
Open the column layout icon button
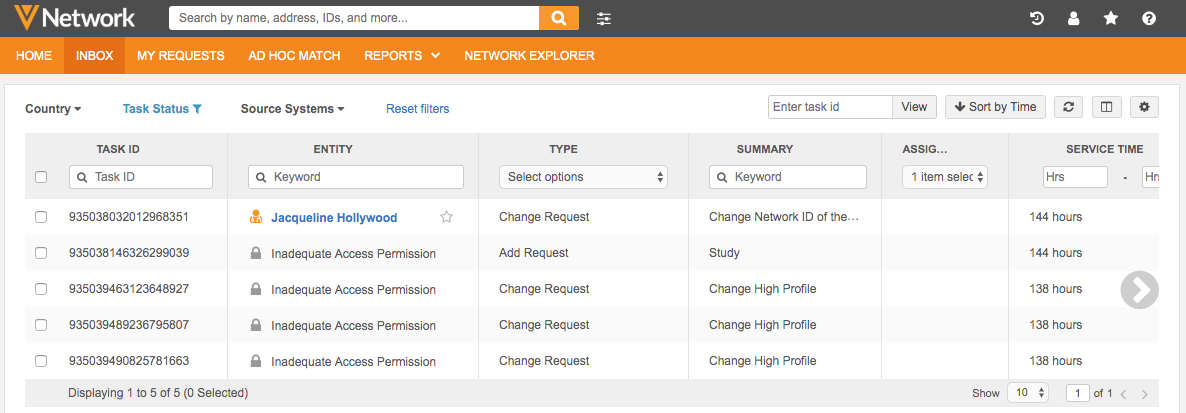point(1106,107)
